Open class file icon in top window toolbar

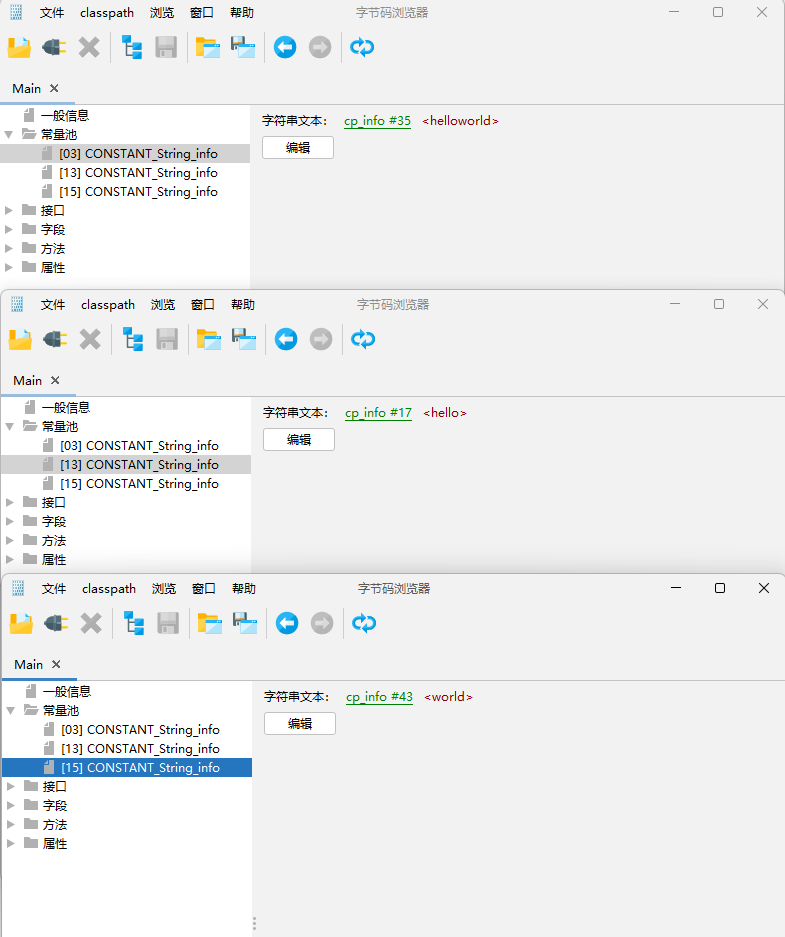(x=19, y=47)
